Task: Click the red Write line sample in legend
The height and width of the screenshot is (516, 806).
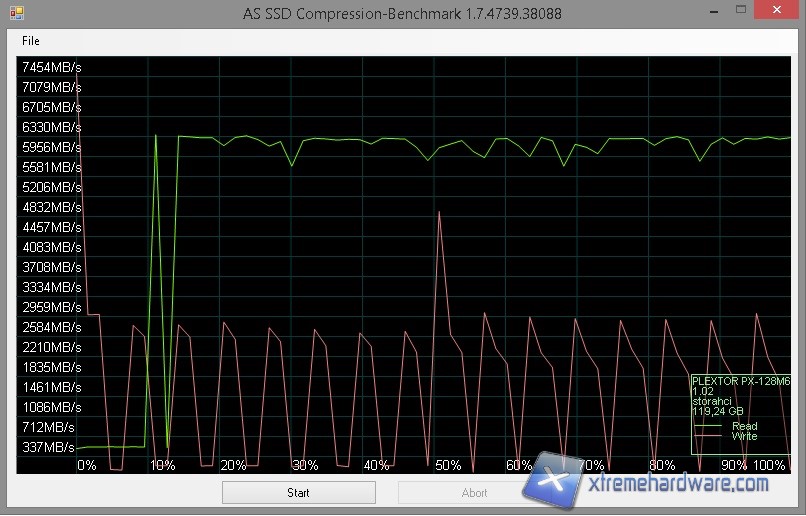Action: pos(708,437)
